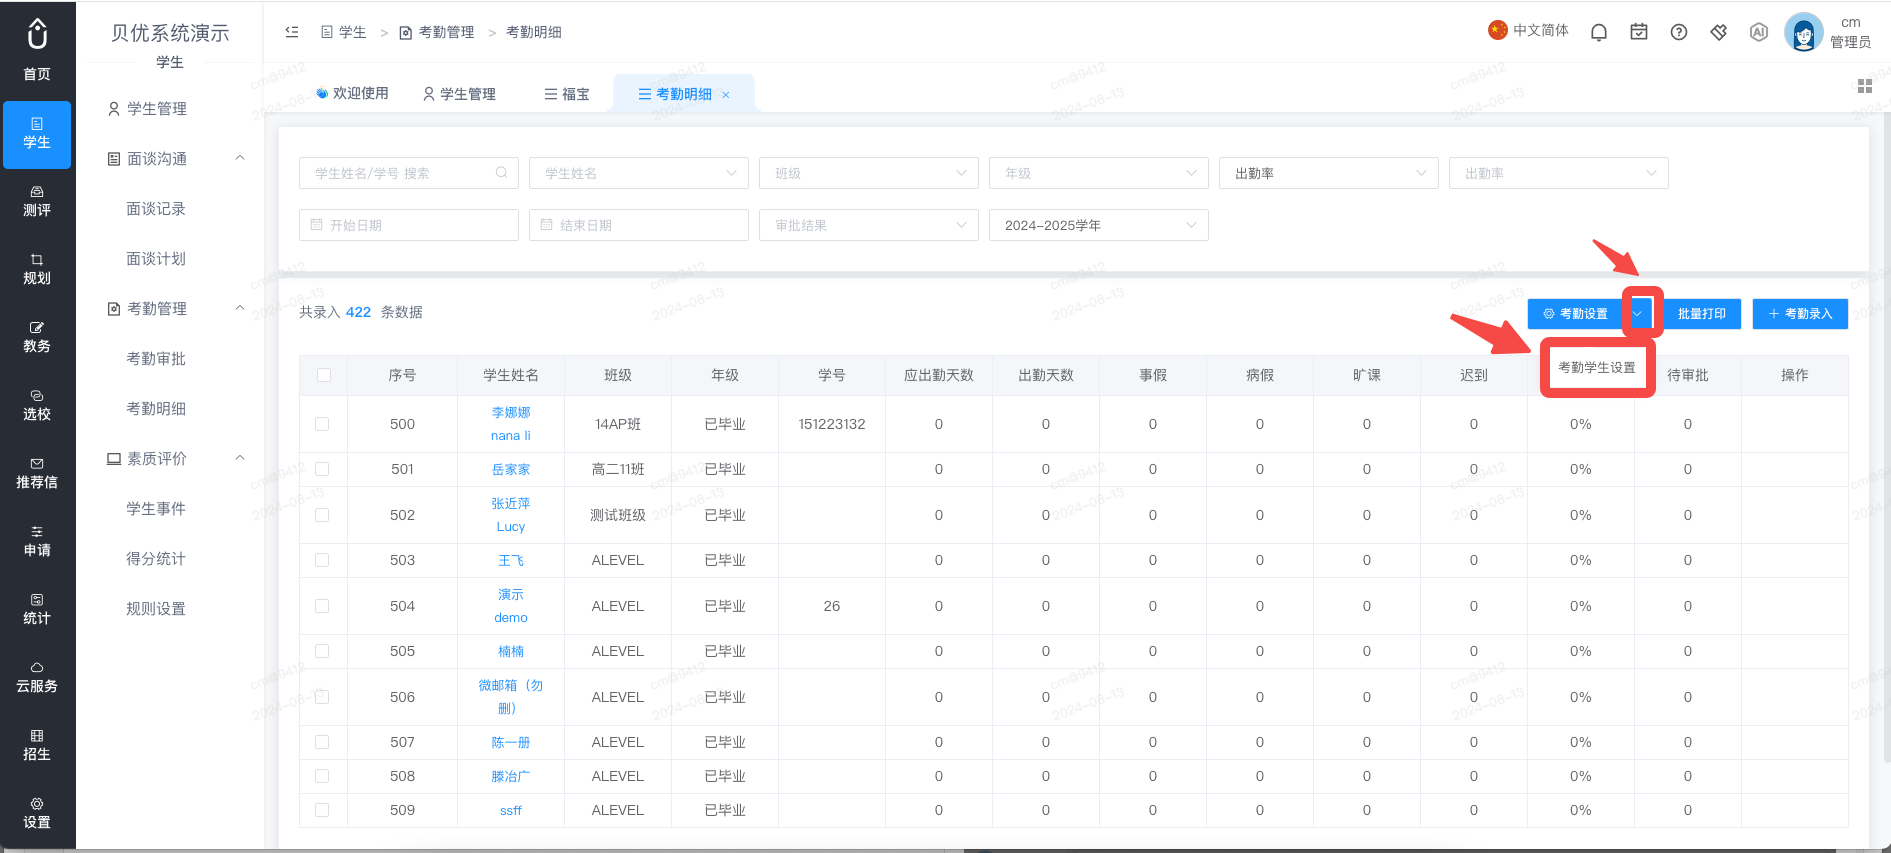Focus the 学生姓名/学号 search field
The image size is (1891, 853).
(x=409, y=173)
